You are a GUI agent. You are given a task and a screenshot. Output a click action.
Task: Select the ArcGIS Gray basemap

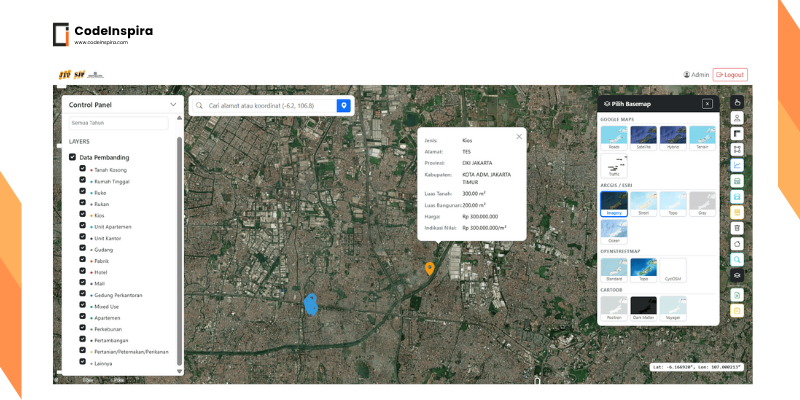pyautogui.click(x=703, y=204)
